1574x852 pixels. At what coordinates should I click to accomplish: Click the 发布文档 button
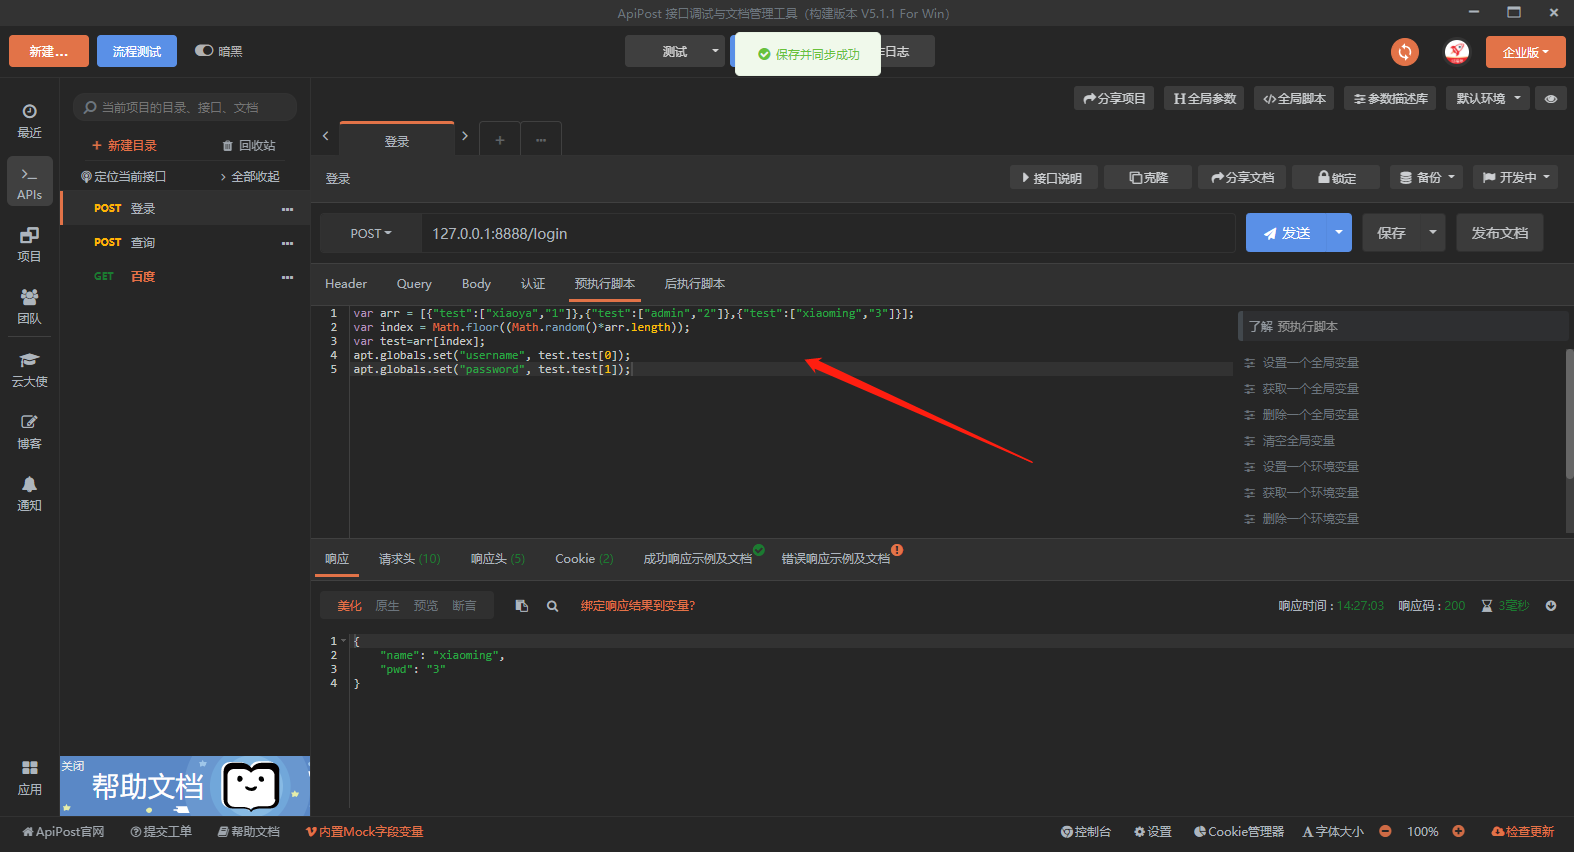coord(1500,233)
